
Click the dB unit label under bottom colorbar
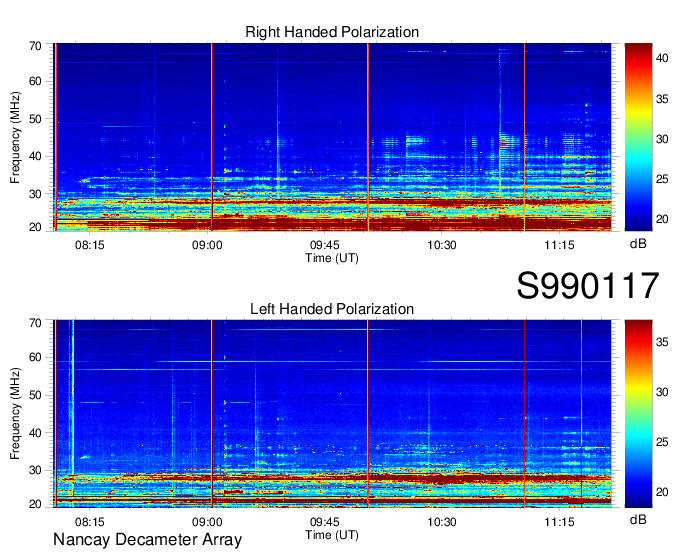coord(638,520)
